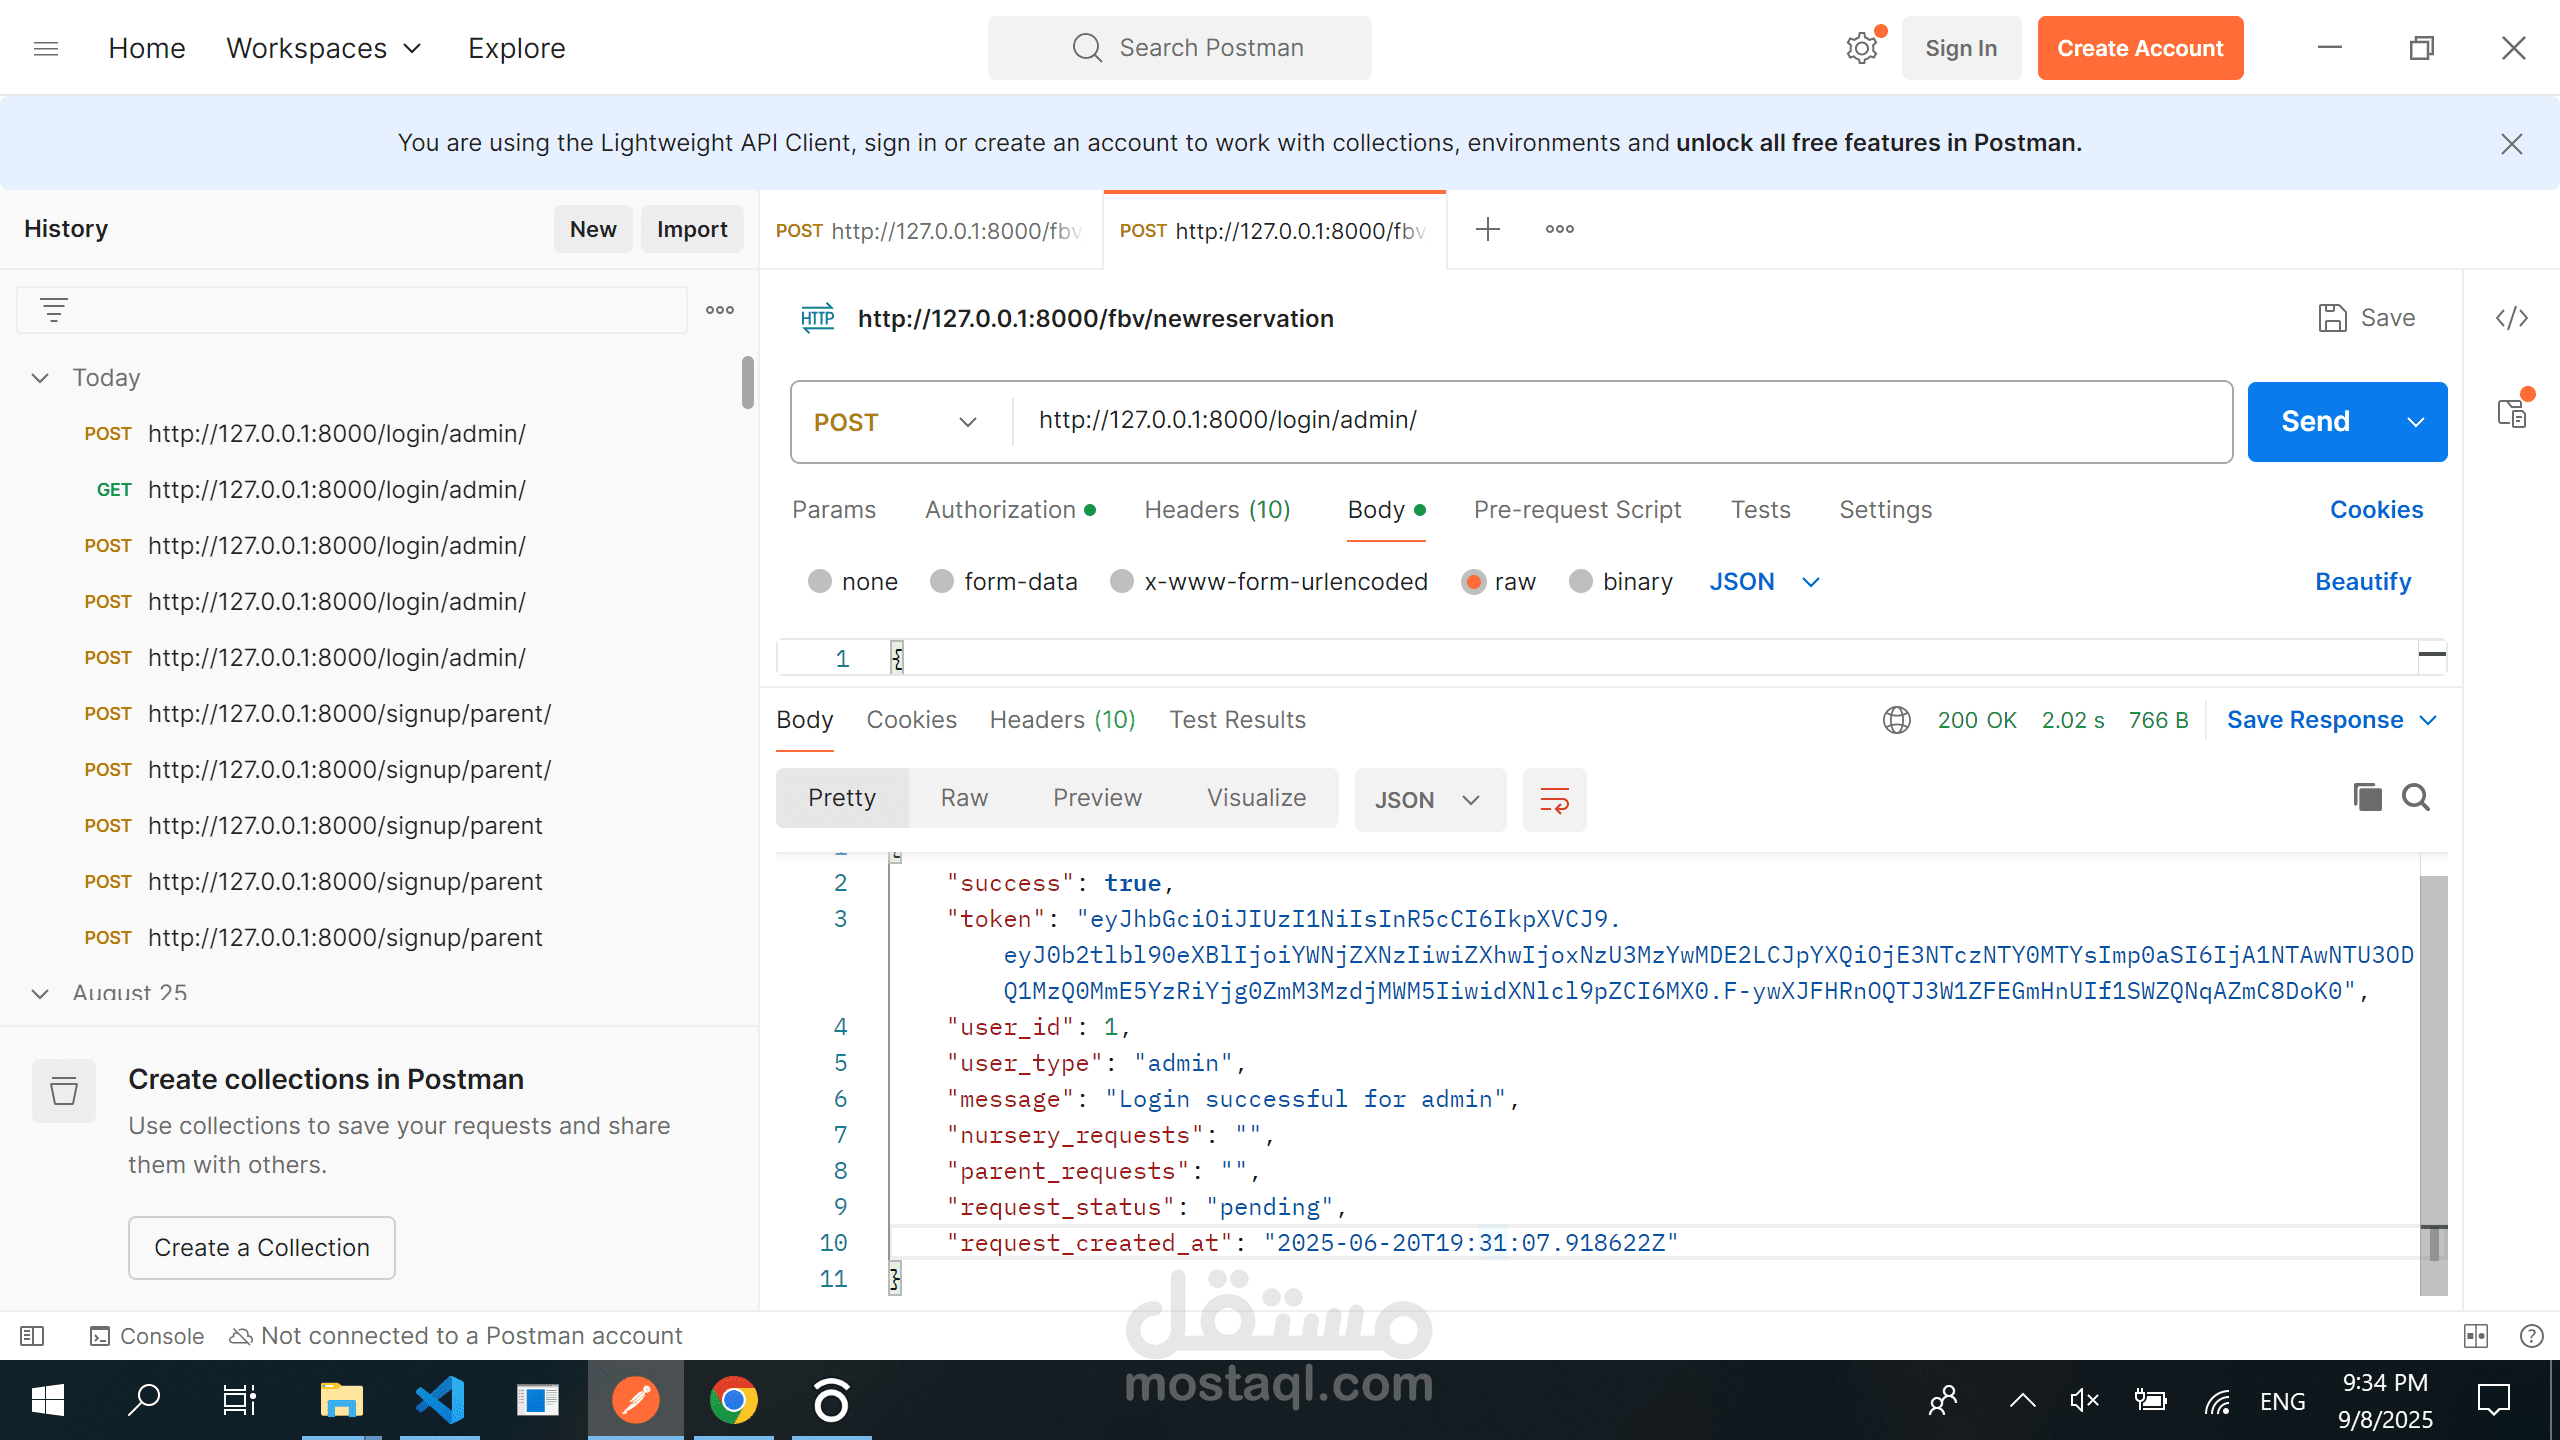2560x1440 pixels.
Task: Toggle two-pane layout icon
Action: (x=2476, y=1336)
